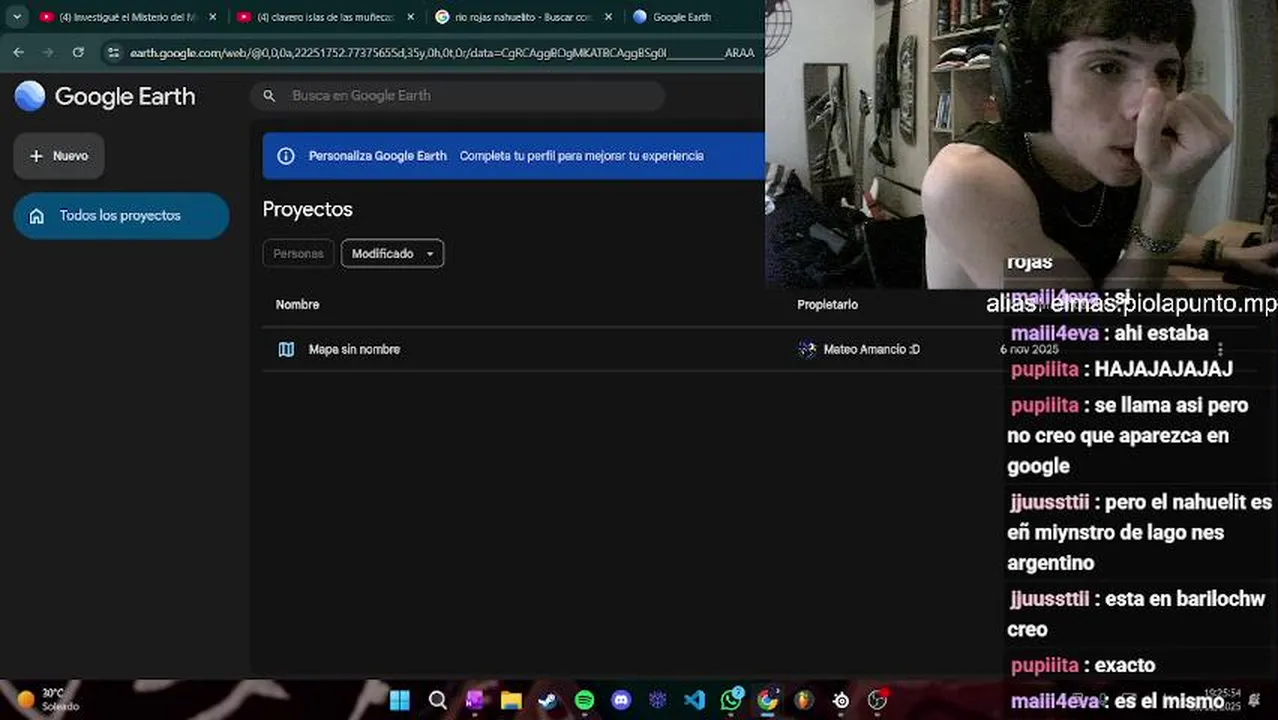Open Discord from the taskbar
The width and height of the screenshot is (1278, 720).
coord(621,700)
